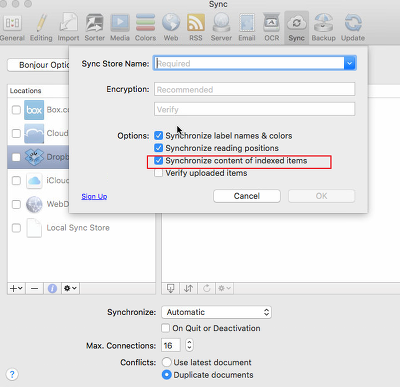Viewport: 400px width, 387px height.
Task: Open the Import preferences pane
Action: (x=68, y=28)
